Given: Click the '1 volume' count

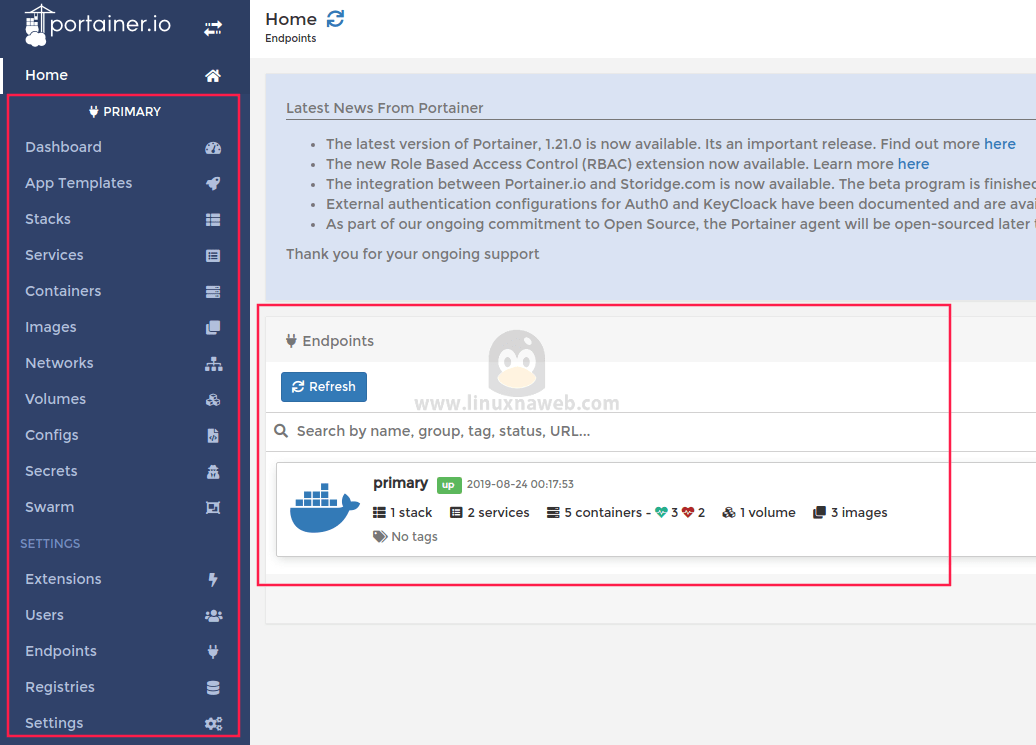Looking at the screenshot, I should pos(759,513).
